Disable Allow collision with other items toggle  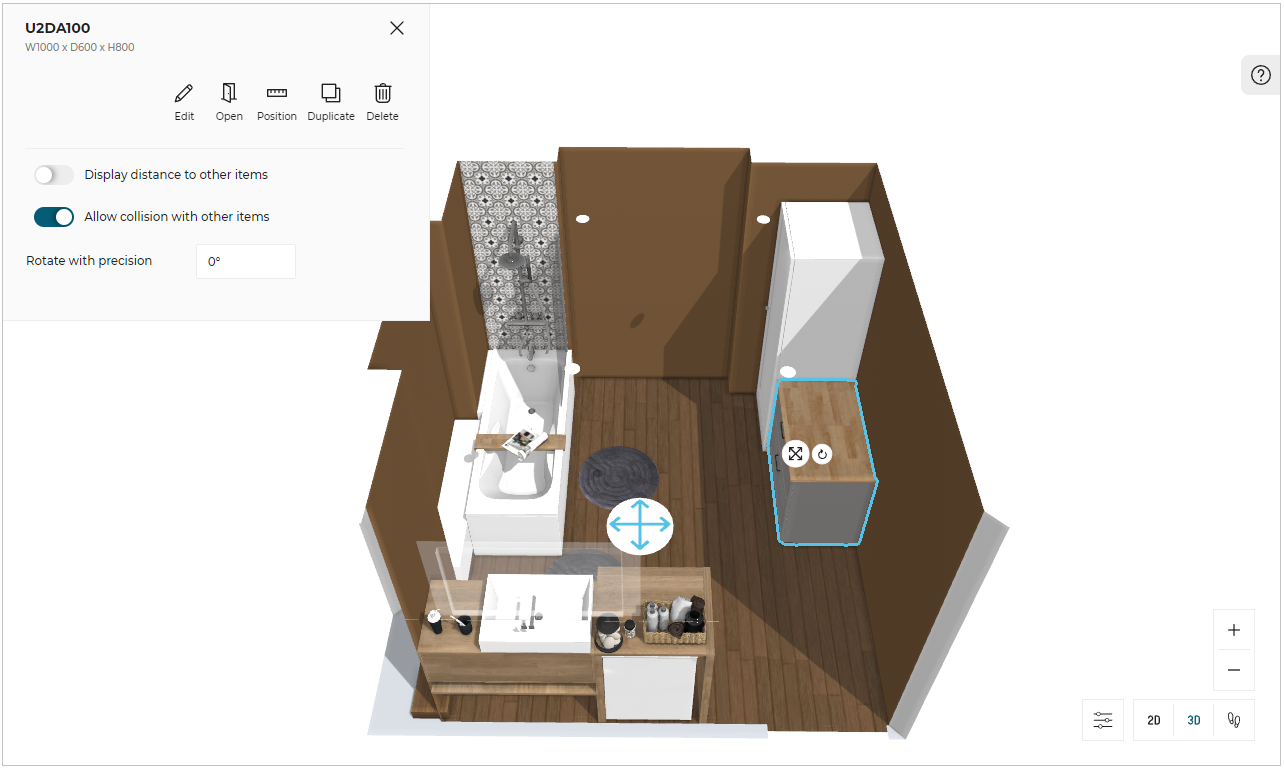coord(54,217)
